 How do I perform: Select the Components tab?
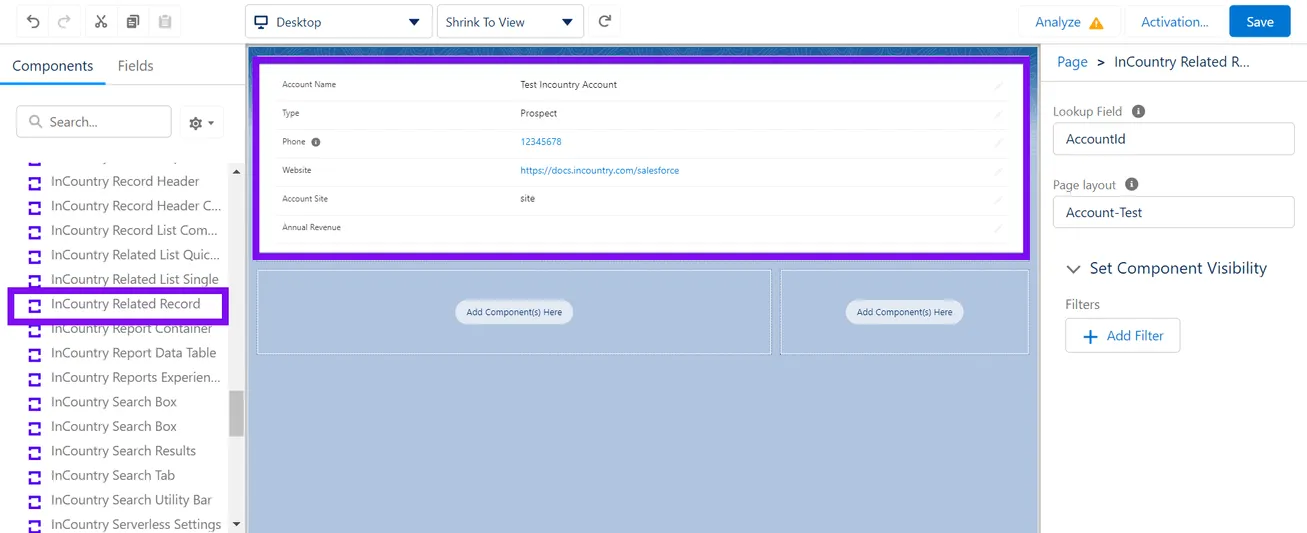[53, 66]
